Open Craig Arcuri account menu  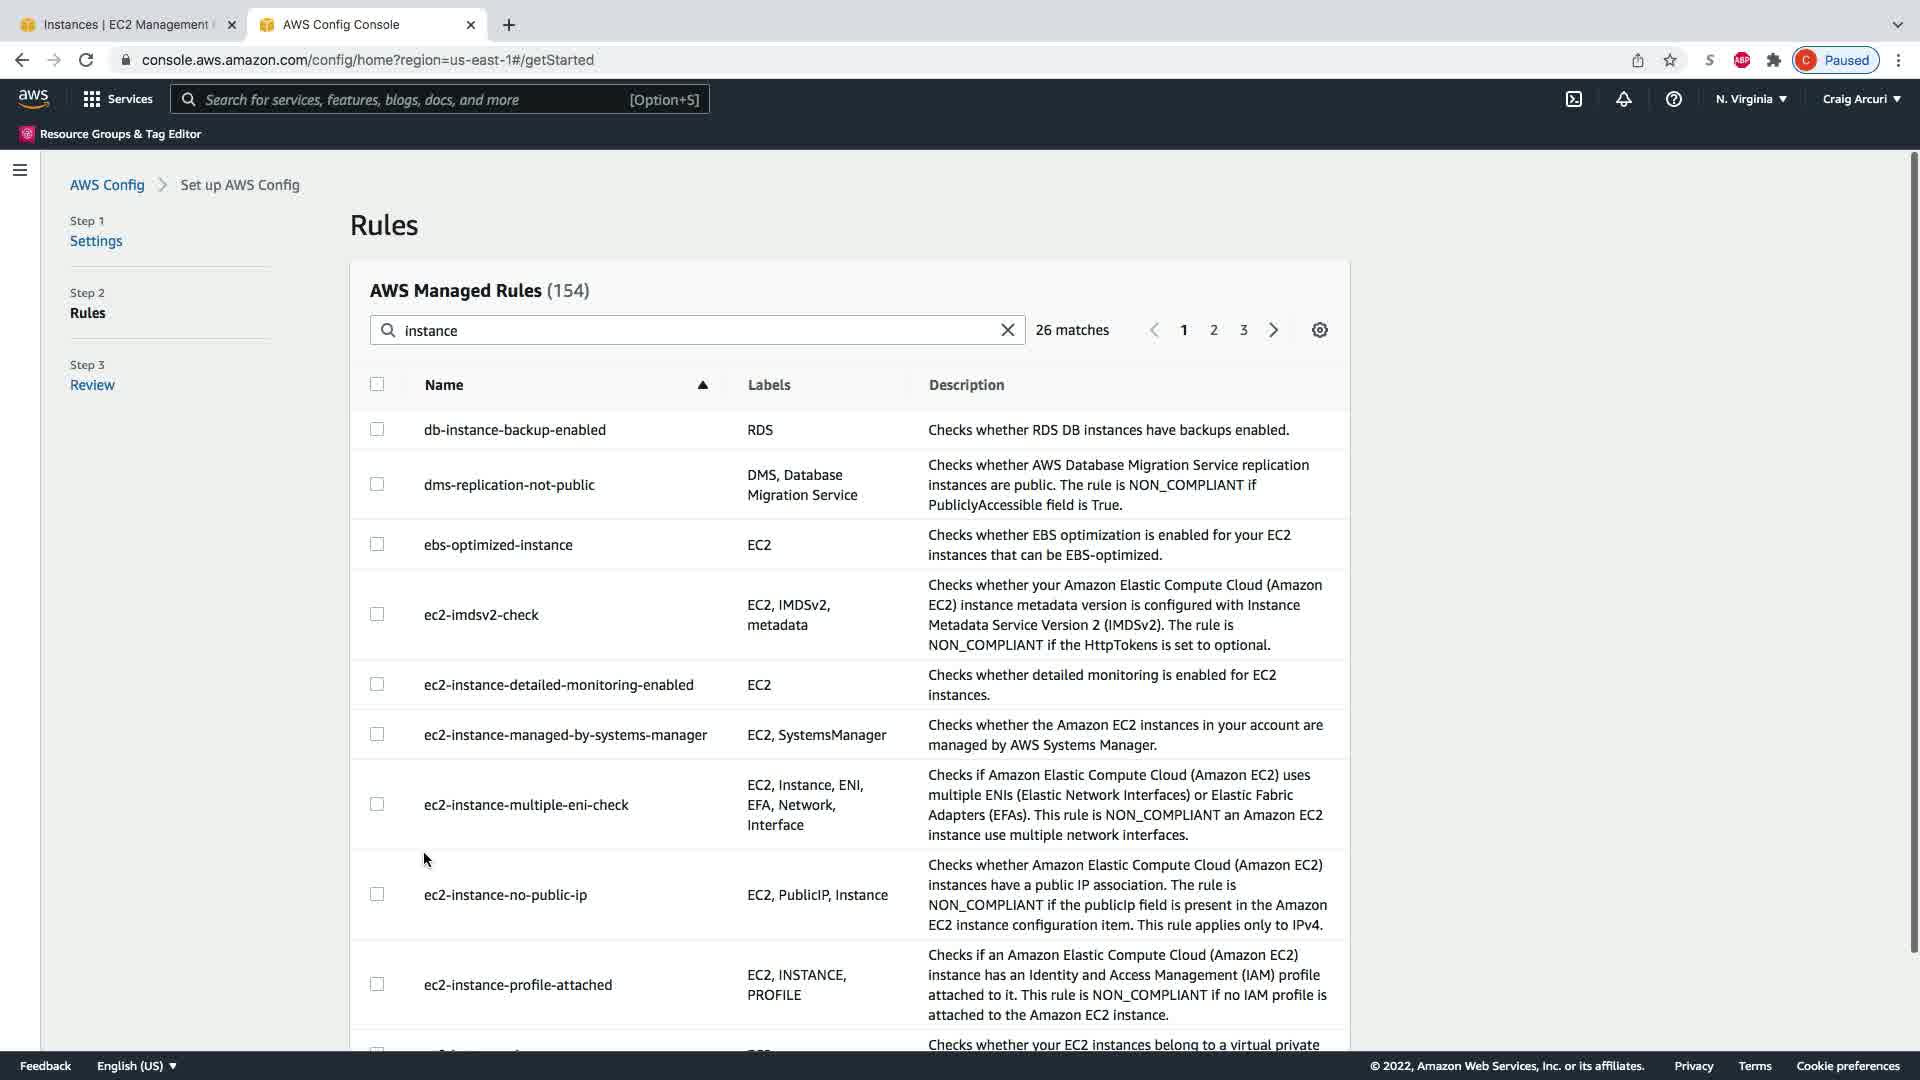tap(1861, 99)
